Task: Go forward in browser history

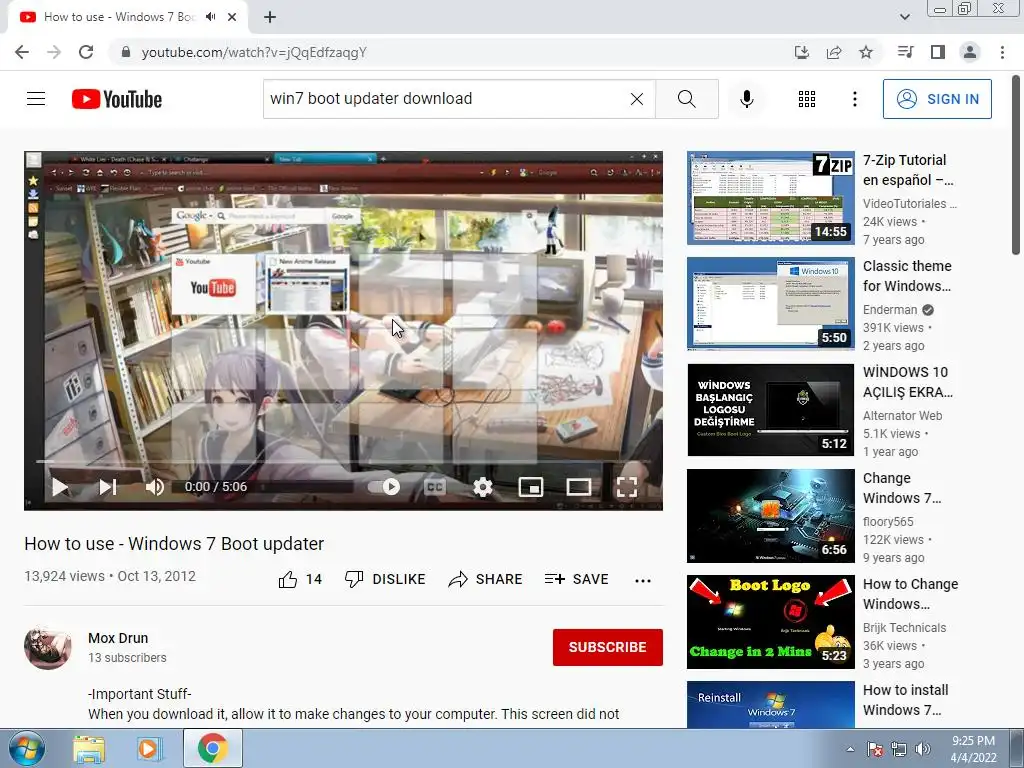Action: click(54, 52)
